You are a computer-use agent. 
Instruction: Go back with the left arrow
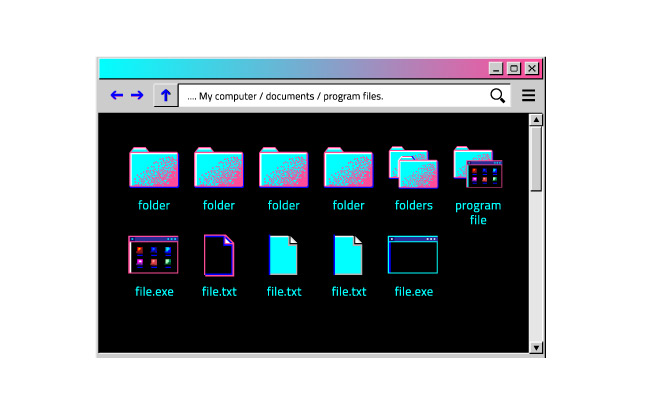(x=116, y=95)
